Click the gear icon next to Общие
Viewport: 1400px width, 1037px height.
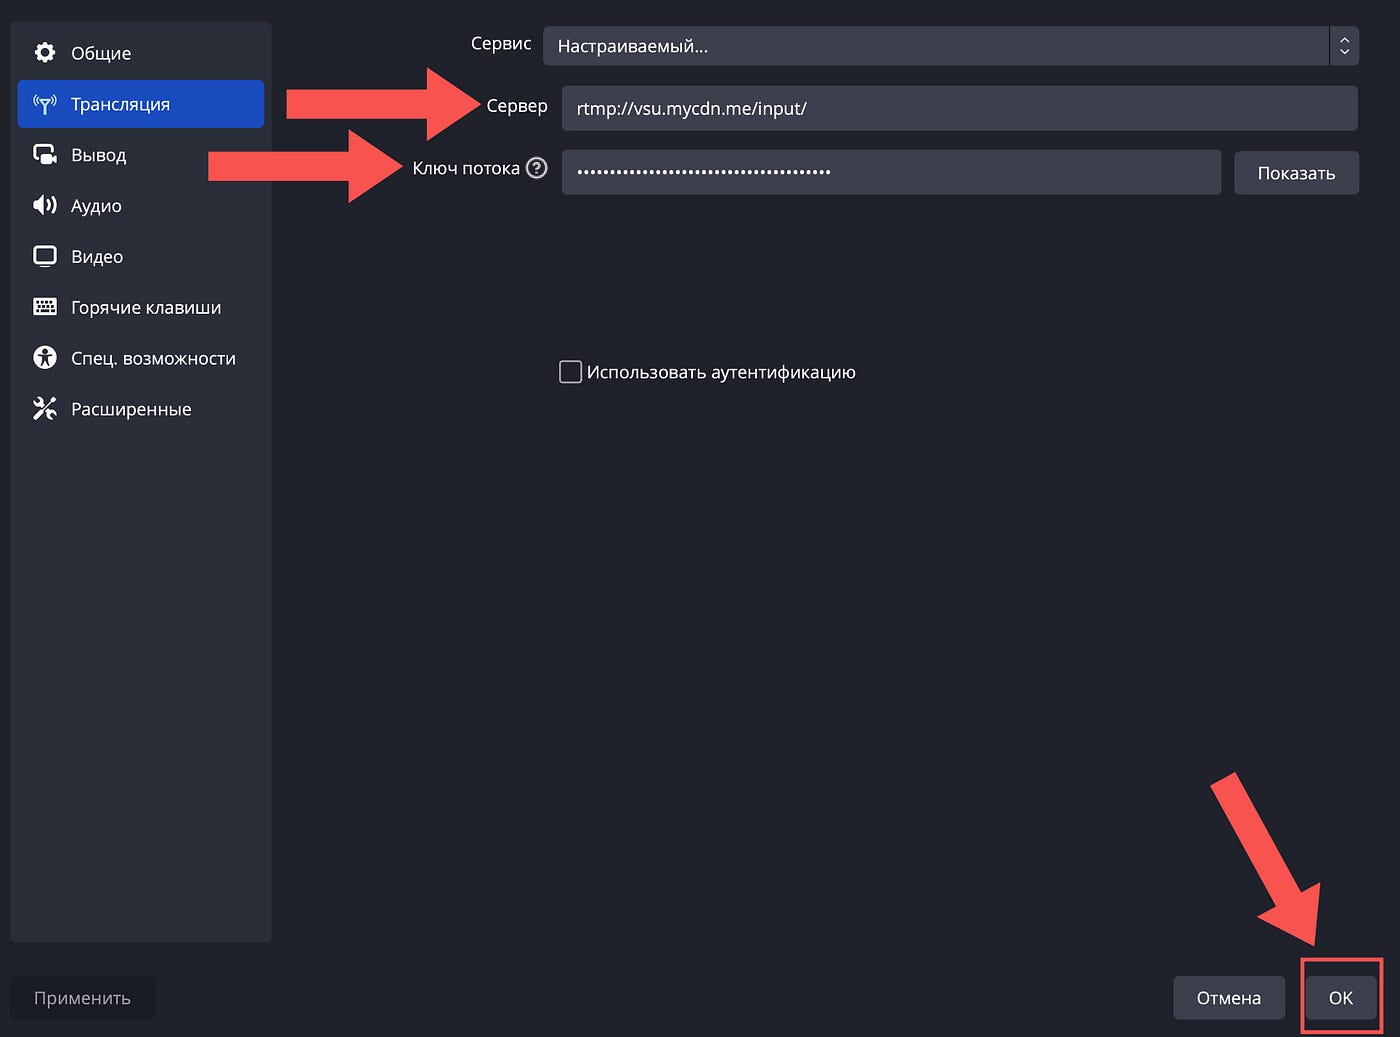45,52
